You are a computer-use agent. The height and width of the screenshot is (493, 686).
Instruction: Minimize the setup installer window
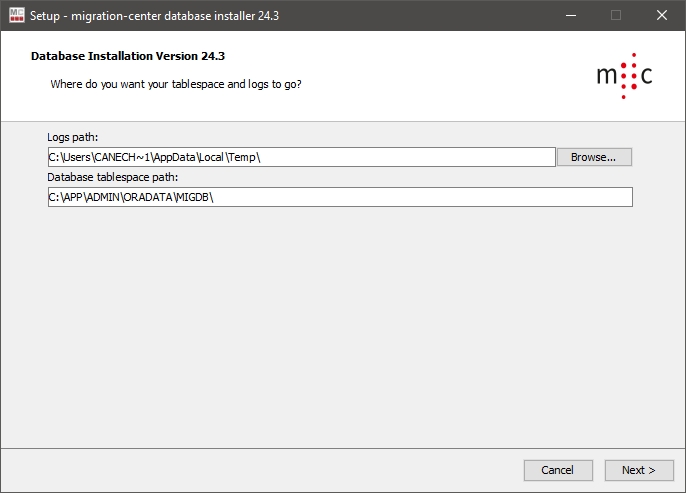pos(570,15)
